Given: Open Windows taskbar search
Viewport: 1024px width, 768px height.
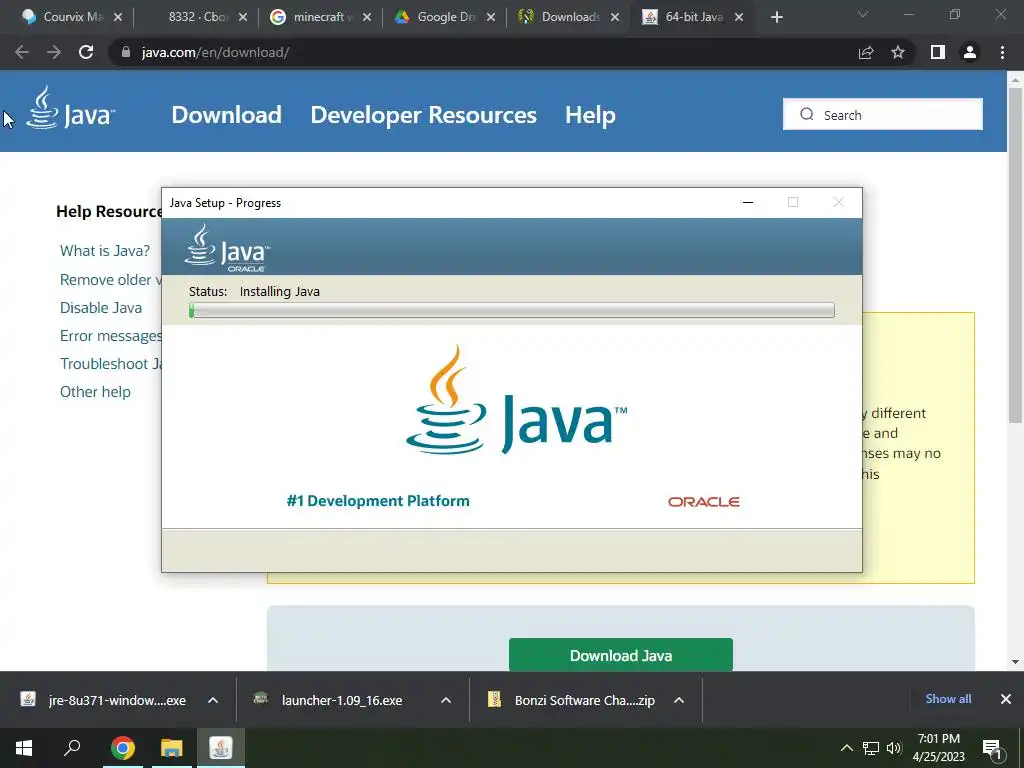Looking at the screenshot, I should pos(72,748).
